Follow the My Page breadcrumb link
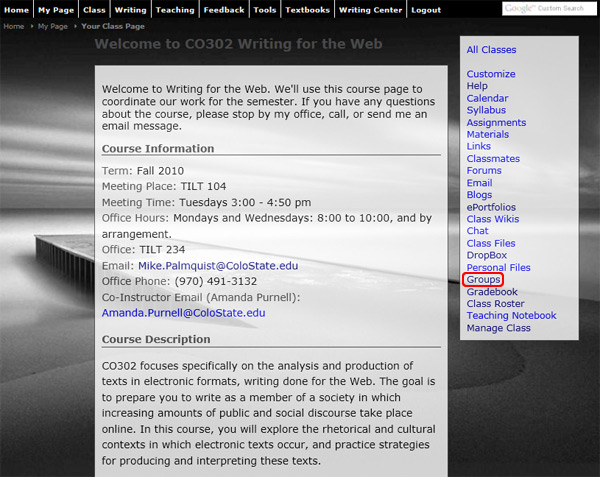Viewport: 600px width, 477px height. 53,26
